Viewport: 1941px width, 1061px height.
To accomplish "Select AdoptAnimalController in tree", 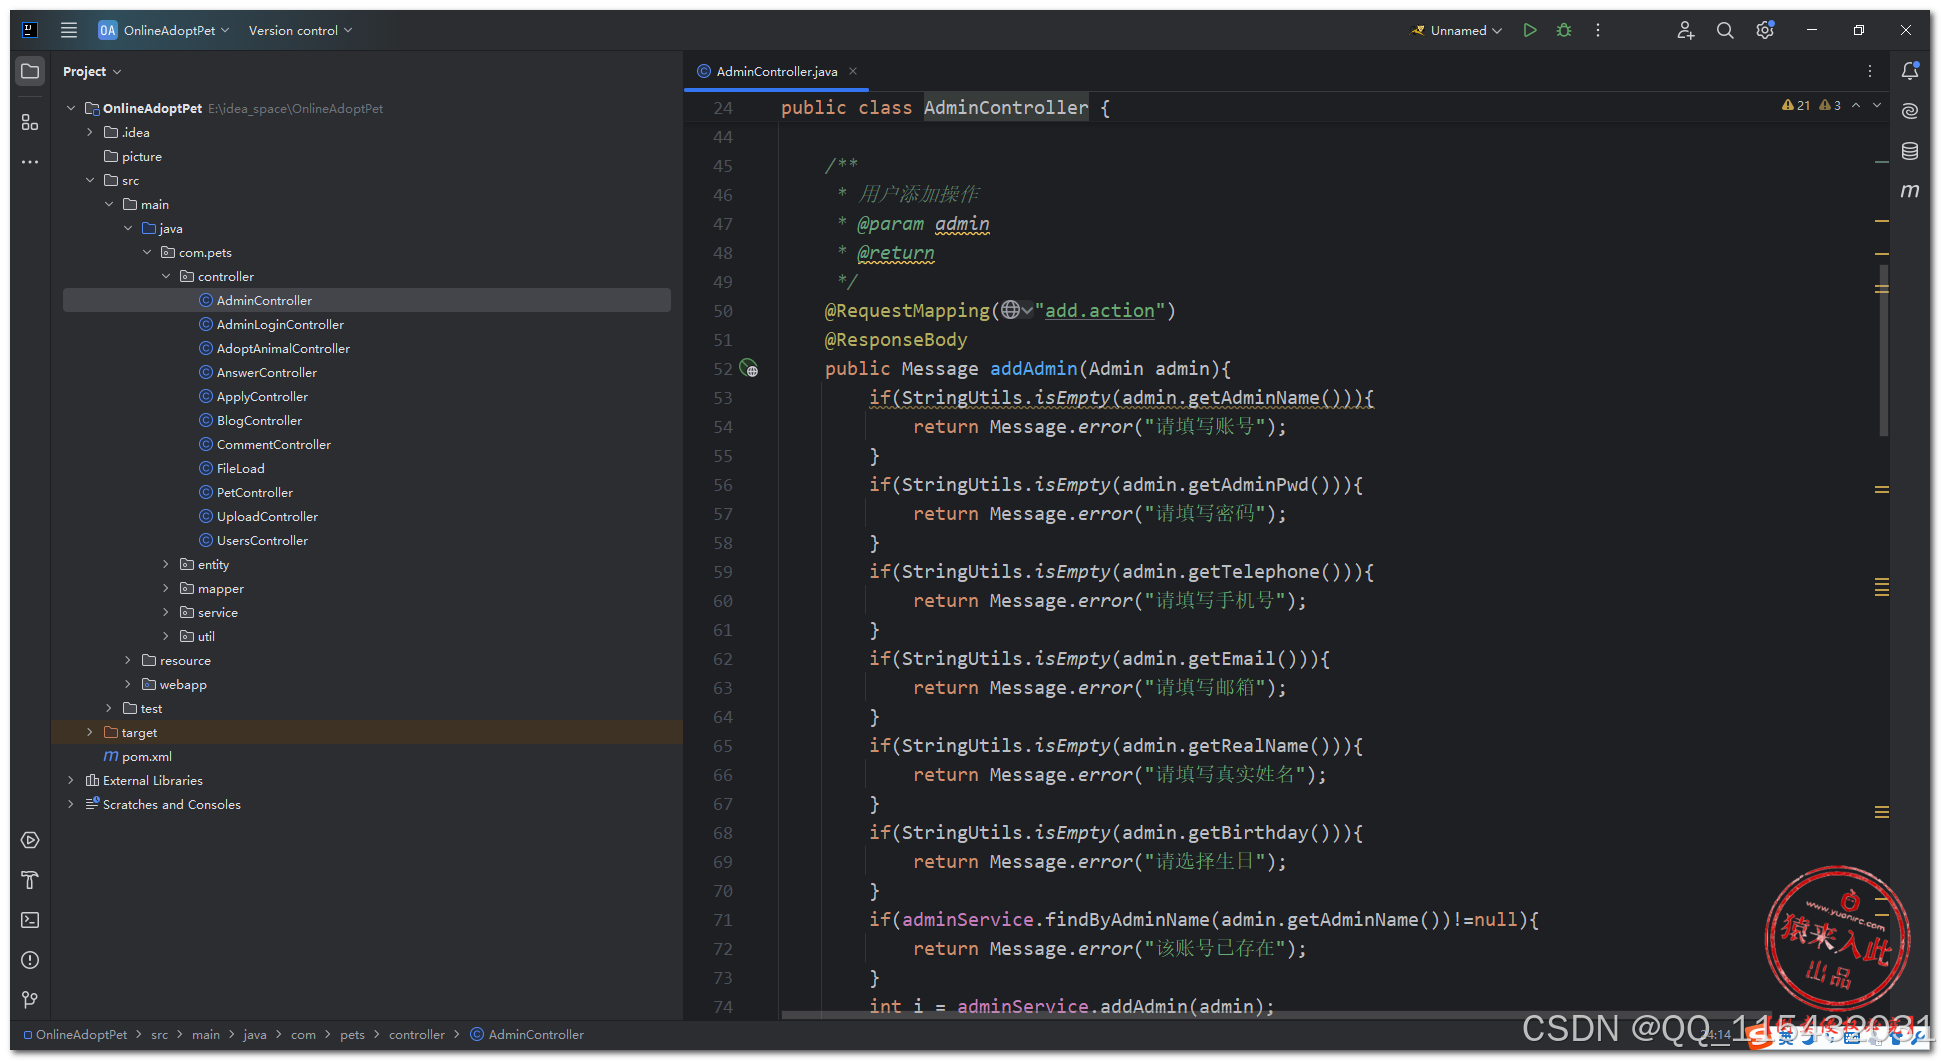I will [283, 348].
